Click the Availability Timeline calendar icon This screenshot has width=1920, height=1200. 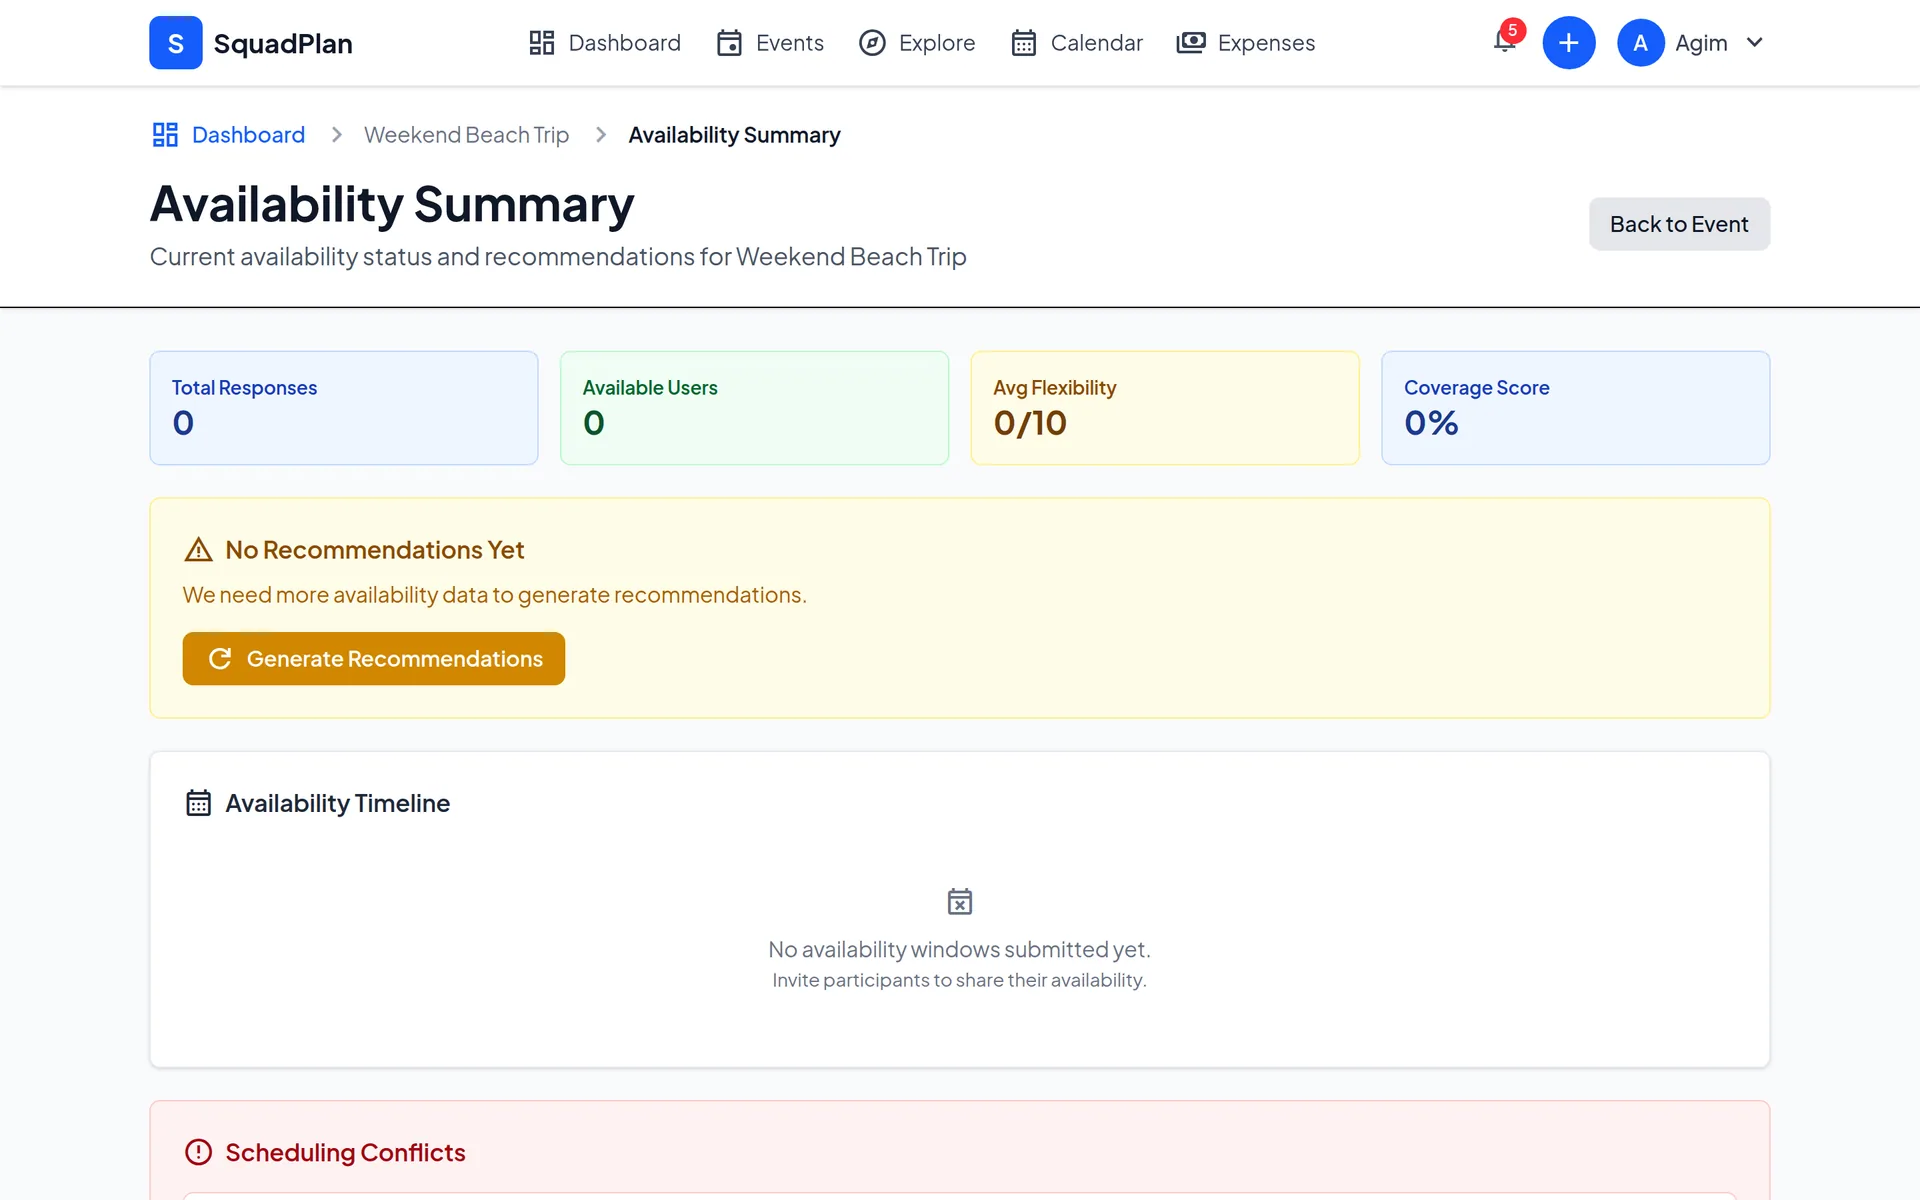tap(199, 803)
